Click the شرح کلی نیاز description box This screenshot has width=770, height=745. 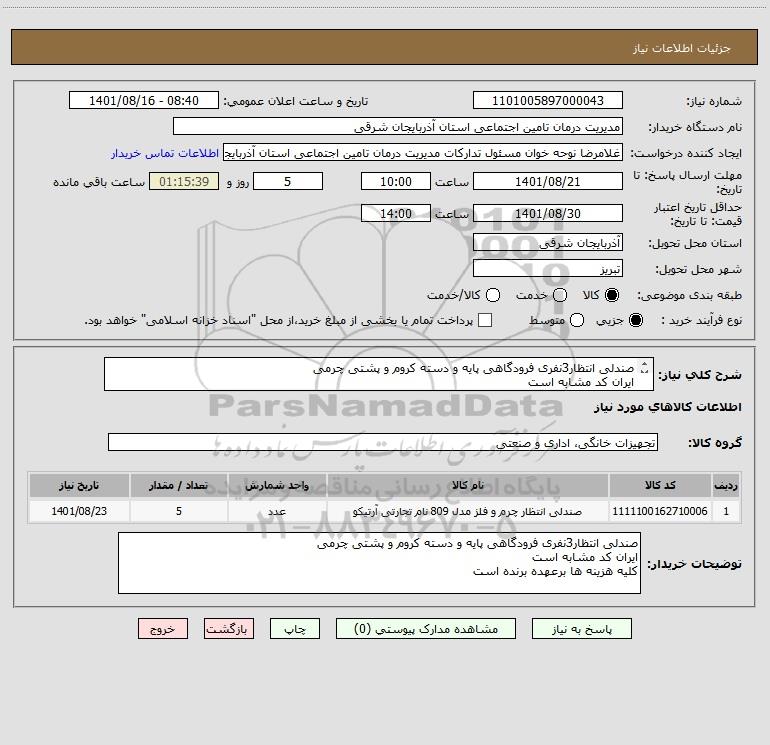379,374
